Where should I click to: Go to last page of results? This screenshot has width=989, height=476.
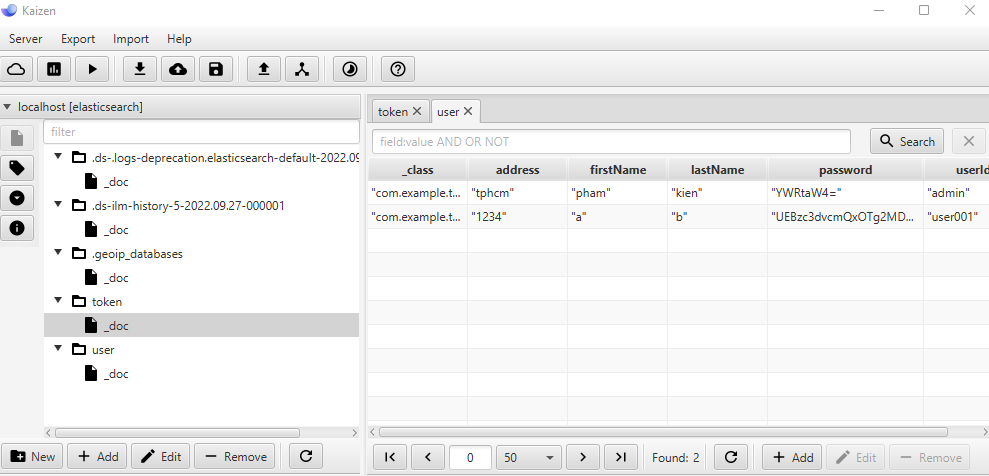click(x=621, y=457)
